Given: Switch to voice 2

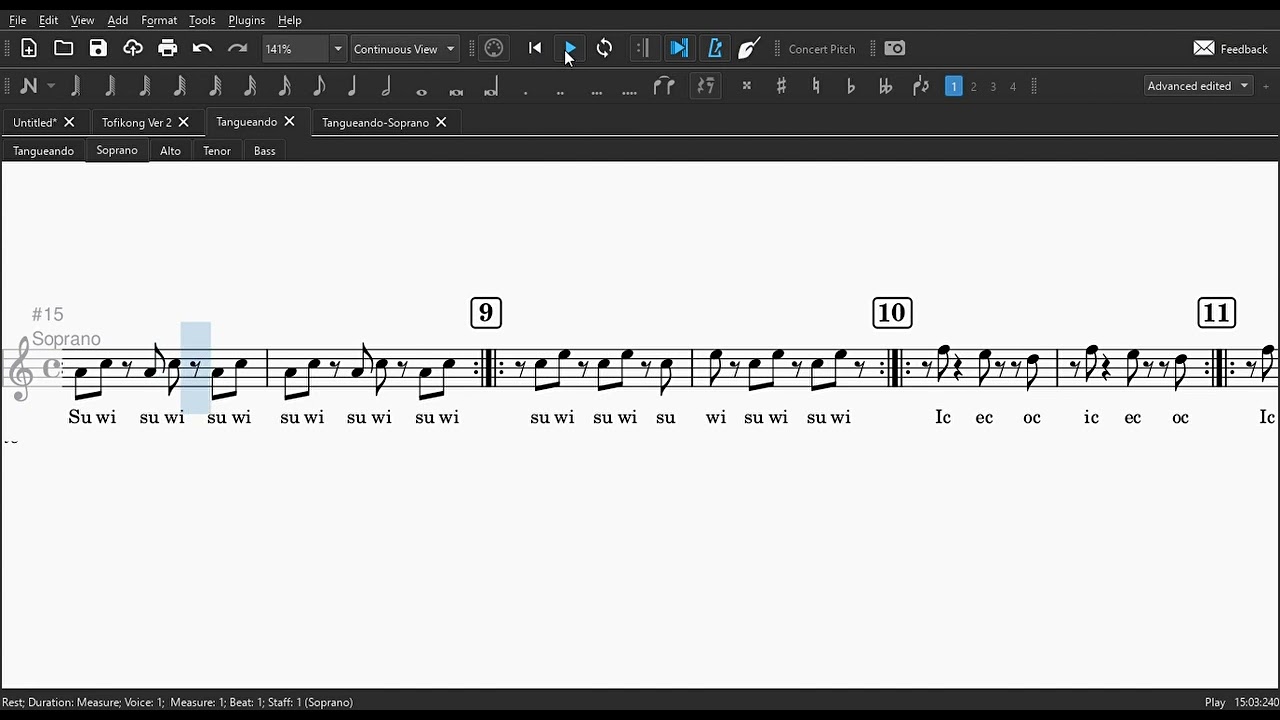Looking at the screenshot, I should click(973, 86).
